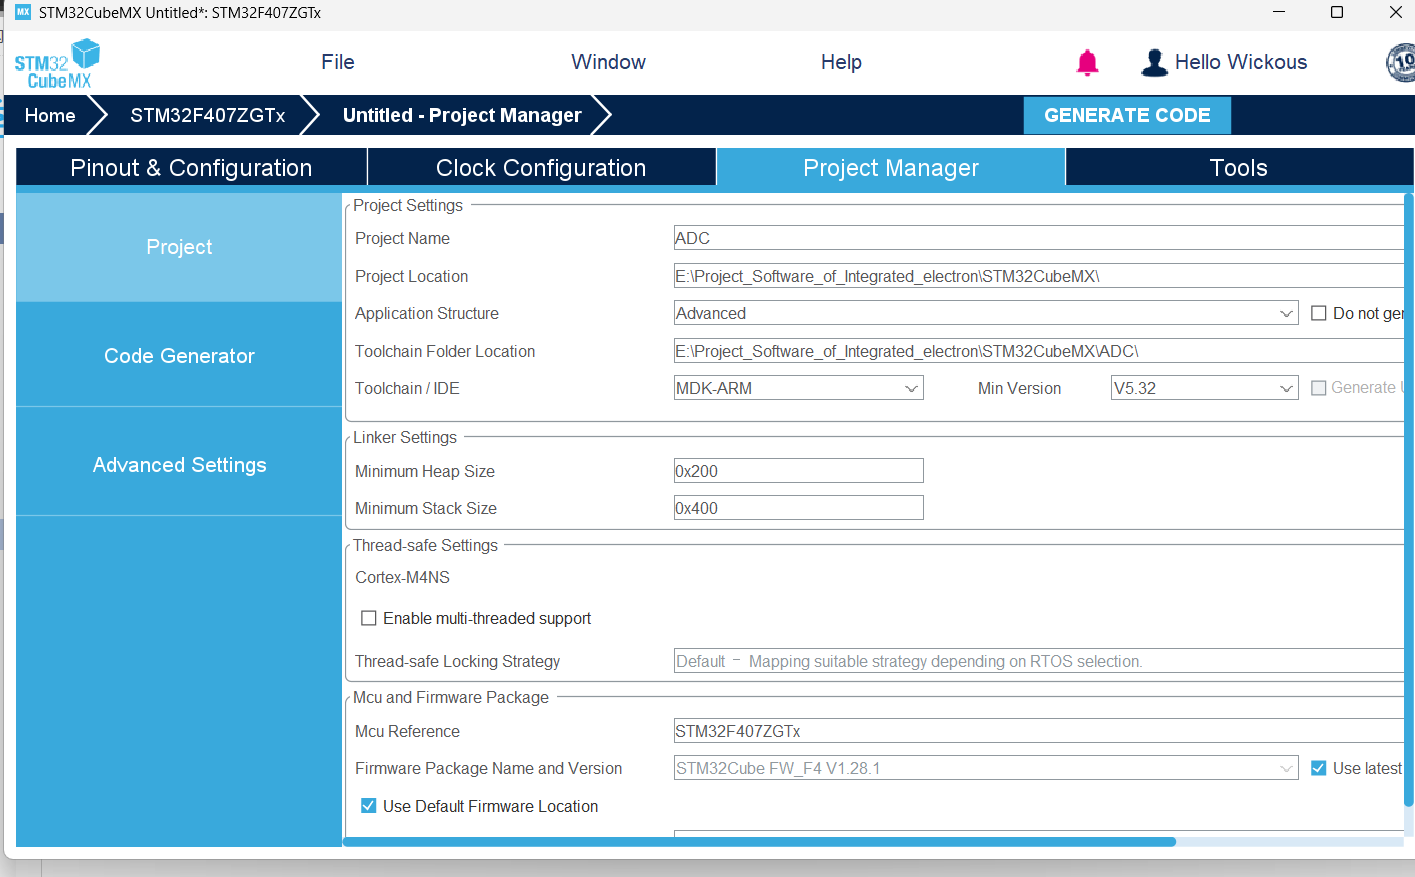Click the STM32CubeMX logo
1415x877 pixels.
(57, 64)
